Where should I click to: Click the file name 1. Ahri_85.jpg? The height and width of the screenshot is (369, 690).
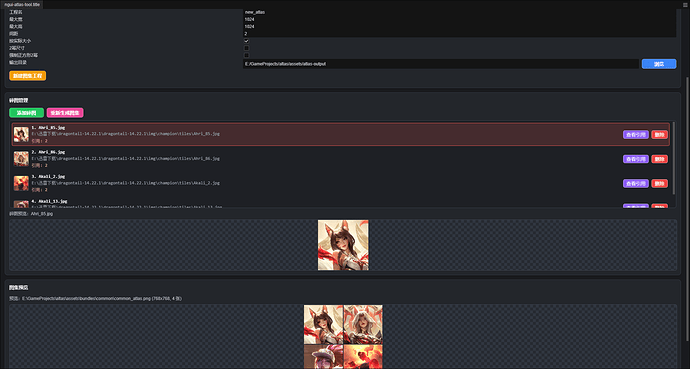[x=48, y=128]
